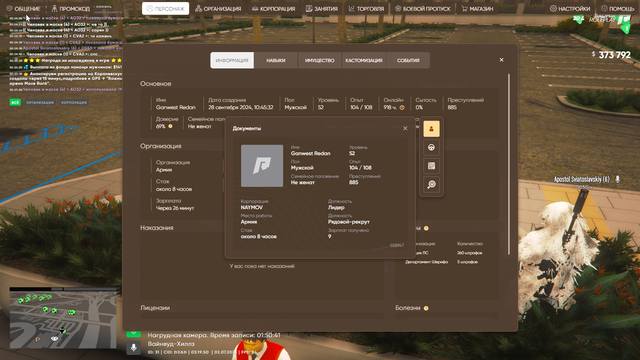Click the ТОРГОВЛЯ chart icon
The height and width of the screenshot is (360, 640).
(351, 9)
